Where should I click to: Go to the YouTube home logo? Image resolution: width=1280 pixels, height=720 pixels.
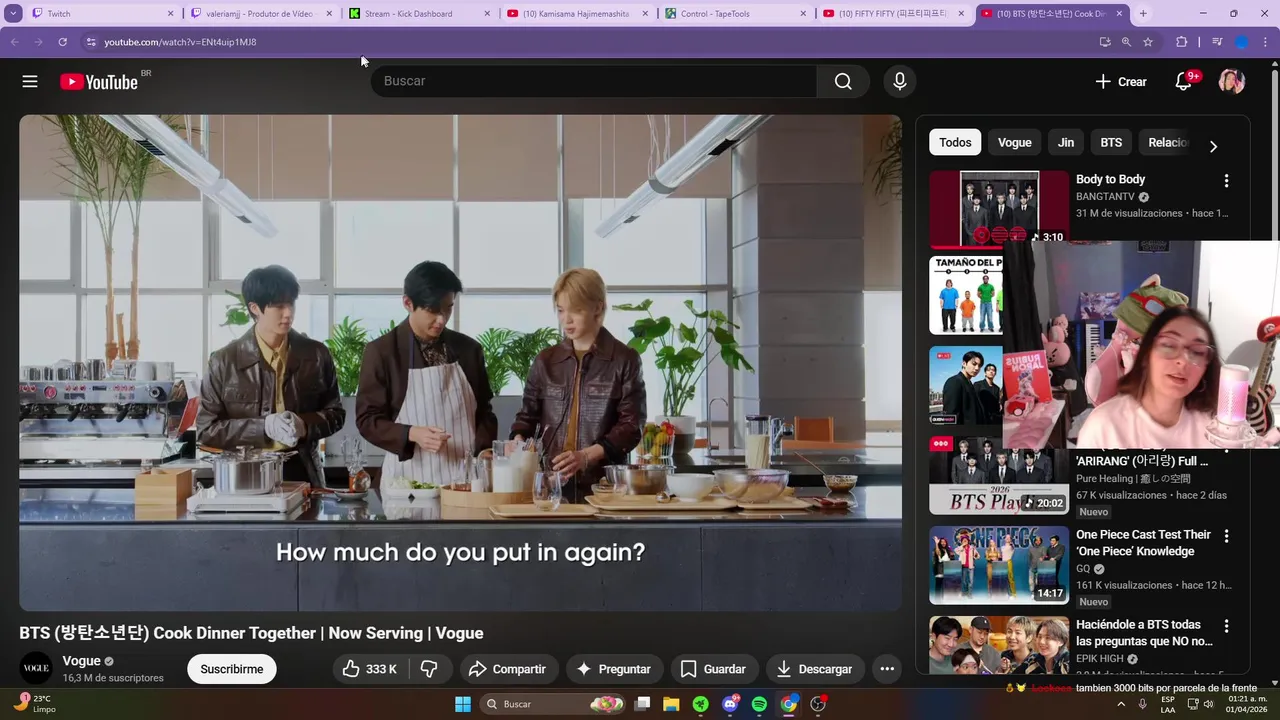pyautogui.click(x=99, y=82)
